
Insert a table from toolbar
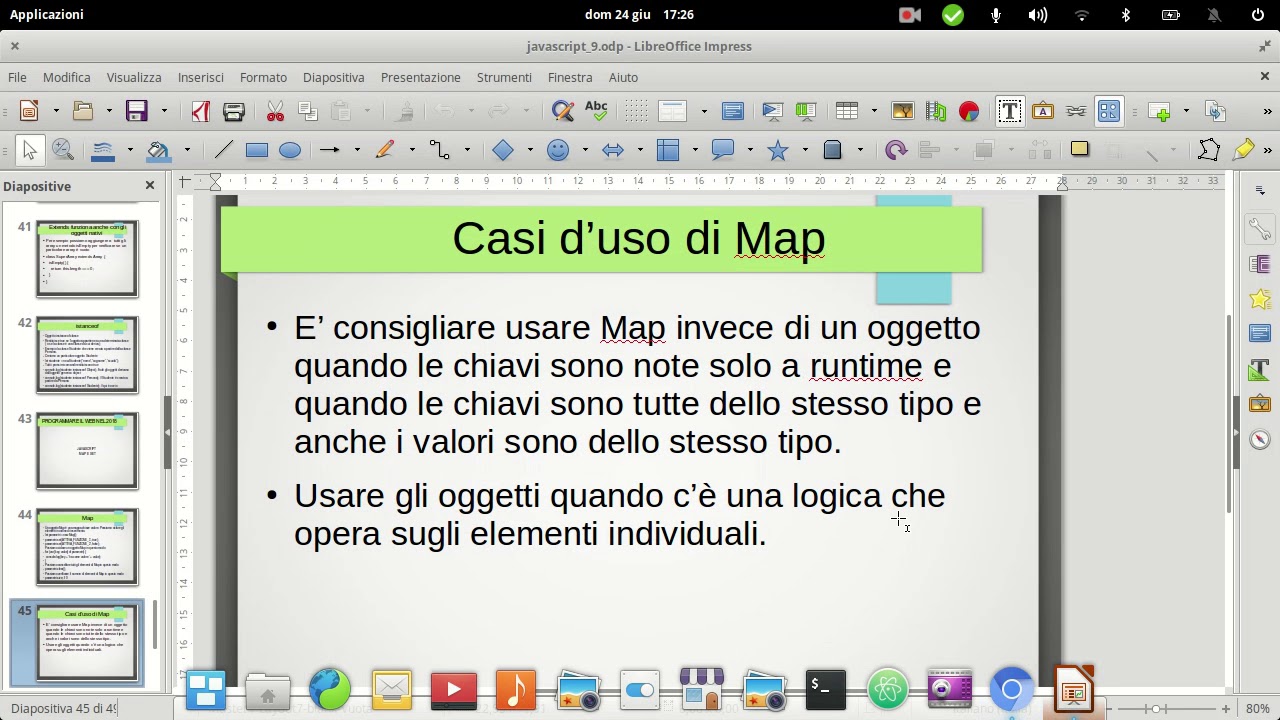(847, 111)
